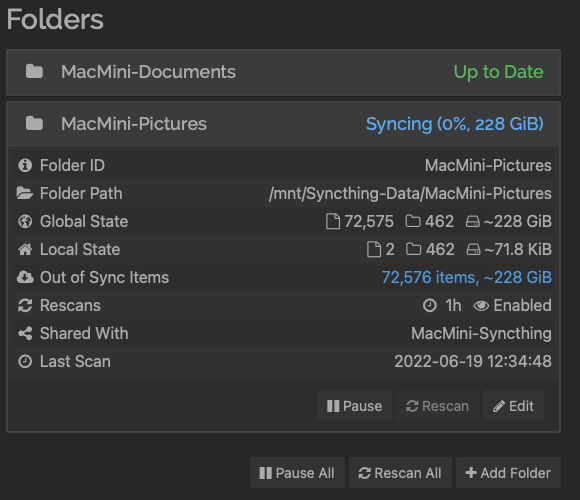Click the MacMini-Pictures folder icon
Image resolution: width=580 pixels, height=500 pixels.
(34, 124)
